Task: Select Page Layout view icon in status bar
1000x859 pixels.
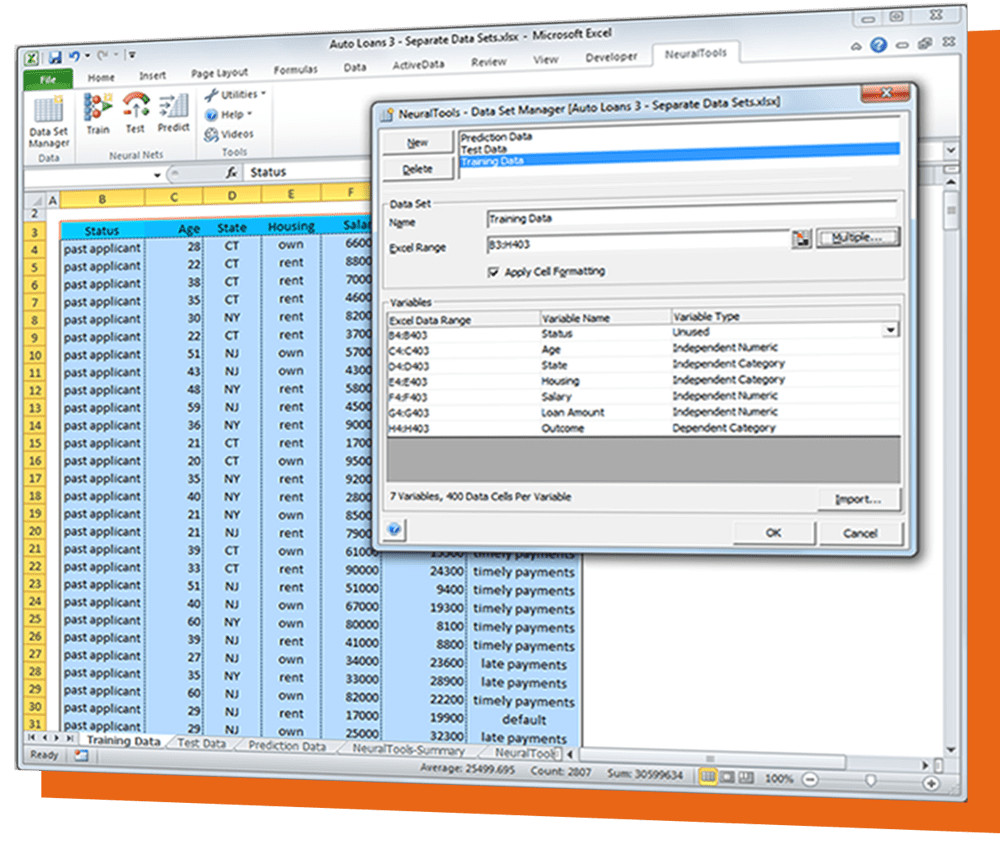Action: pos(727,777)
